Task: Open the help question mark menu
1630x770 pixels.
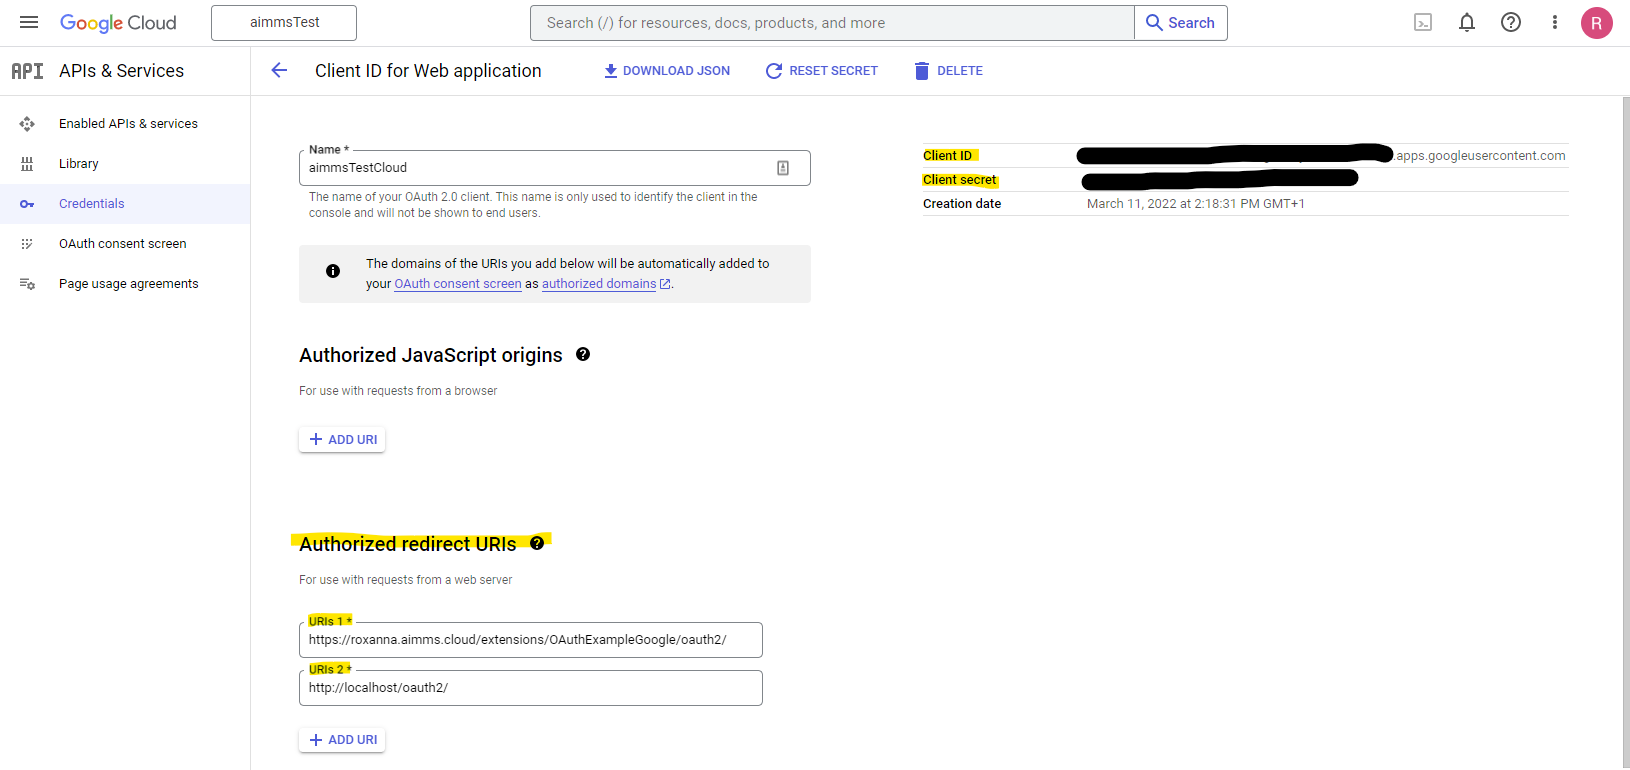Action: pyautogui.click(x=1511, y=22)
